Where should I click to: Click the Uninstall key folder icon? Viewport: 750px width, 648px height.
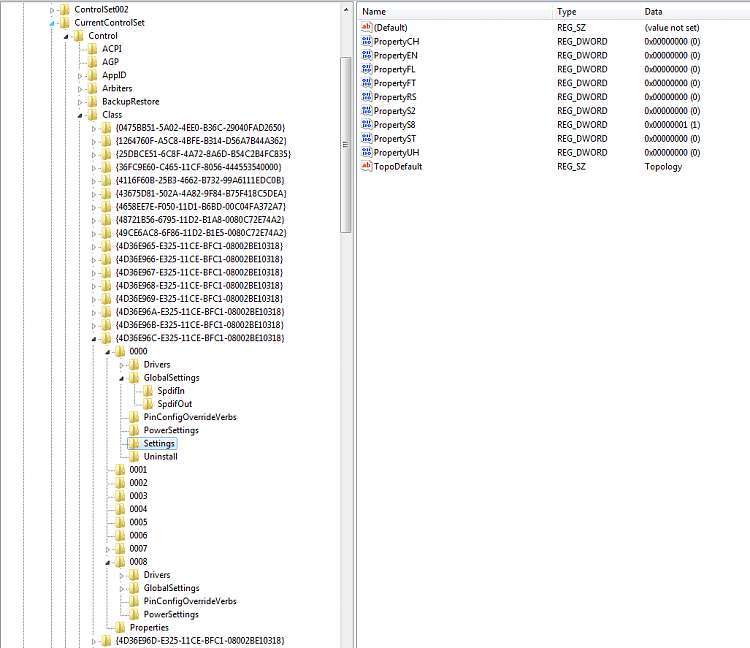[x=134, y=456]
